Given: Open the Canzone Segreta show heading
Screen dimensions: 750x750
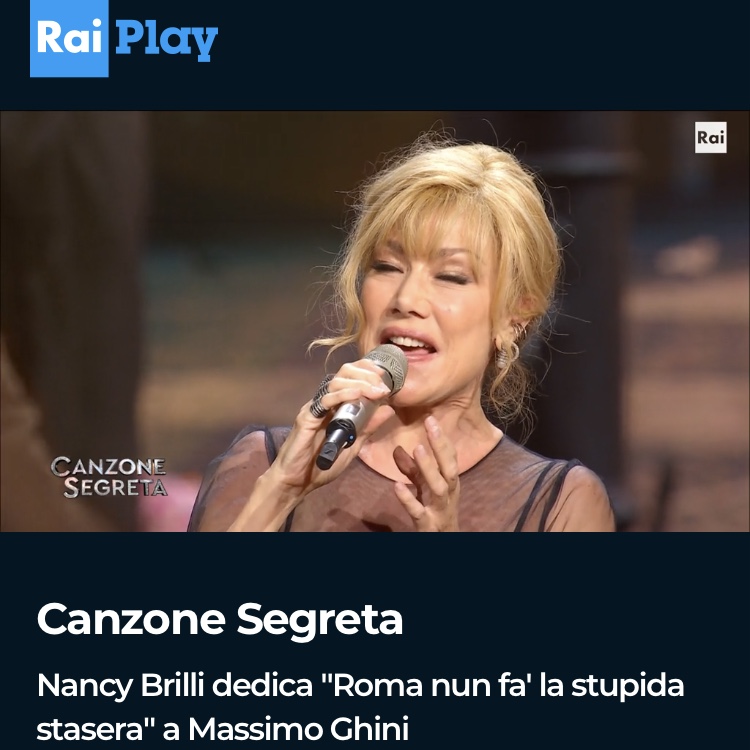Looking at the screenshot, I should 220,620.
